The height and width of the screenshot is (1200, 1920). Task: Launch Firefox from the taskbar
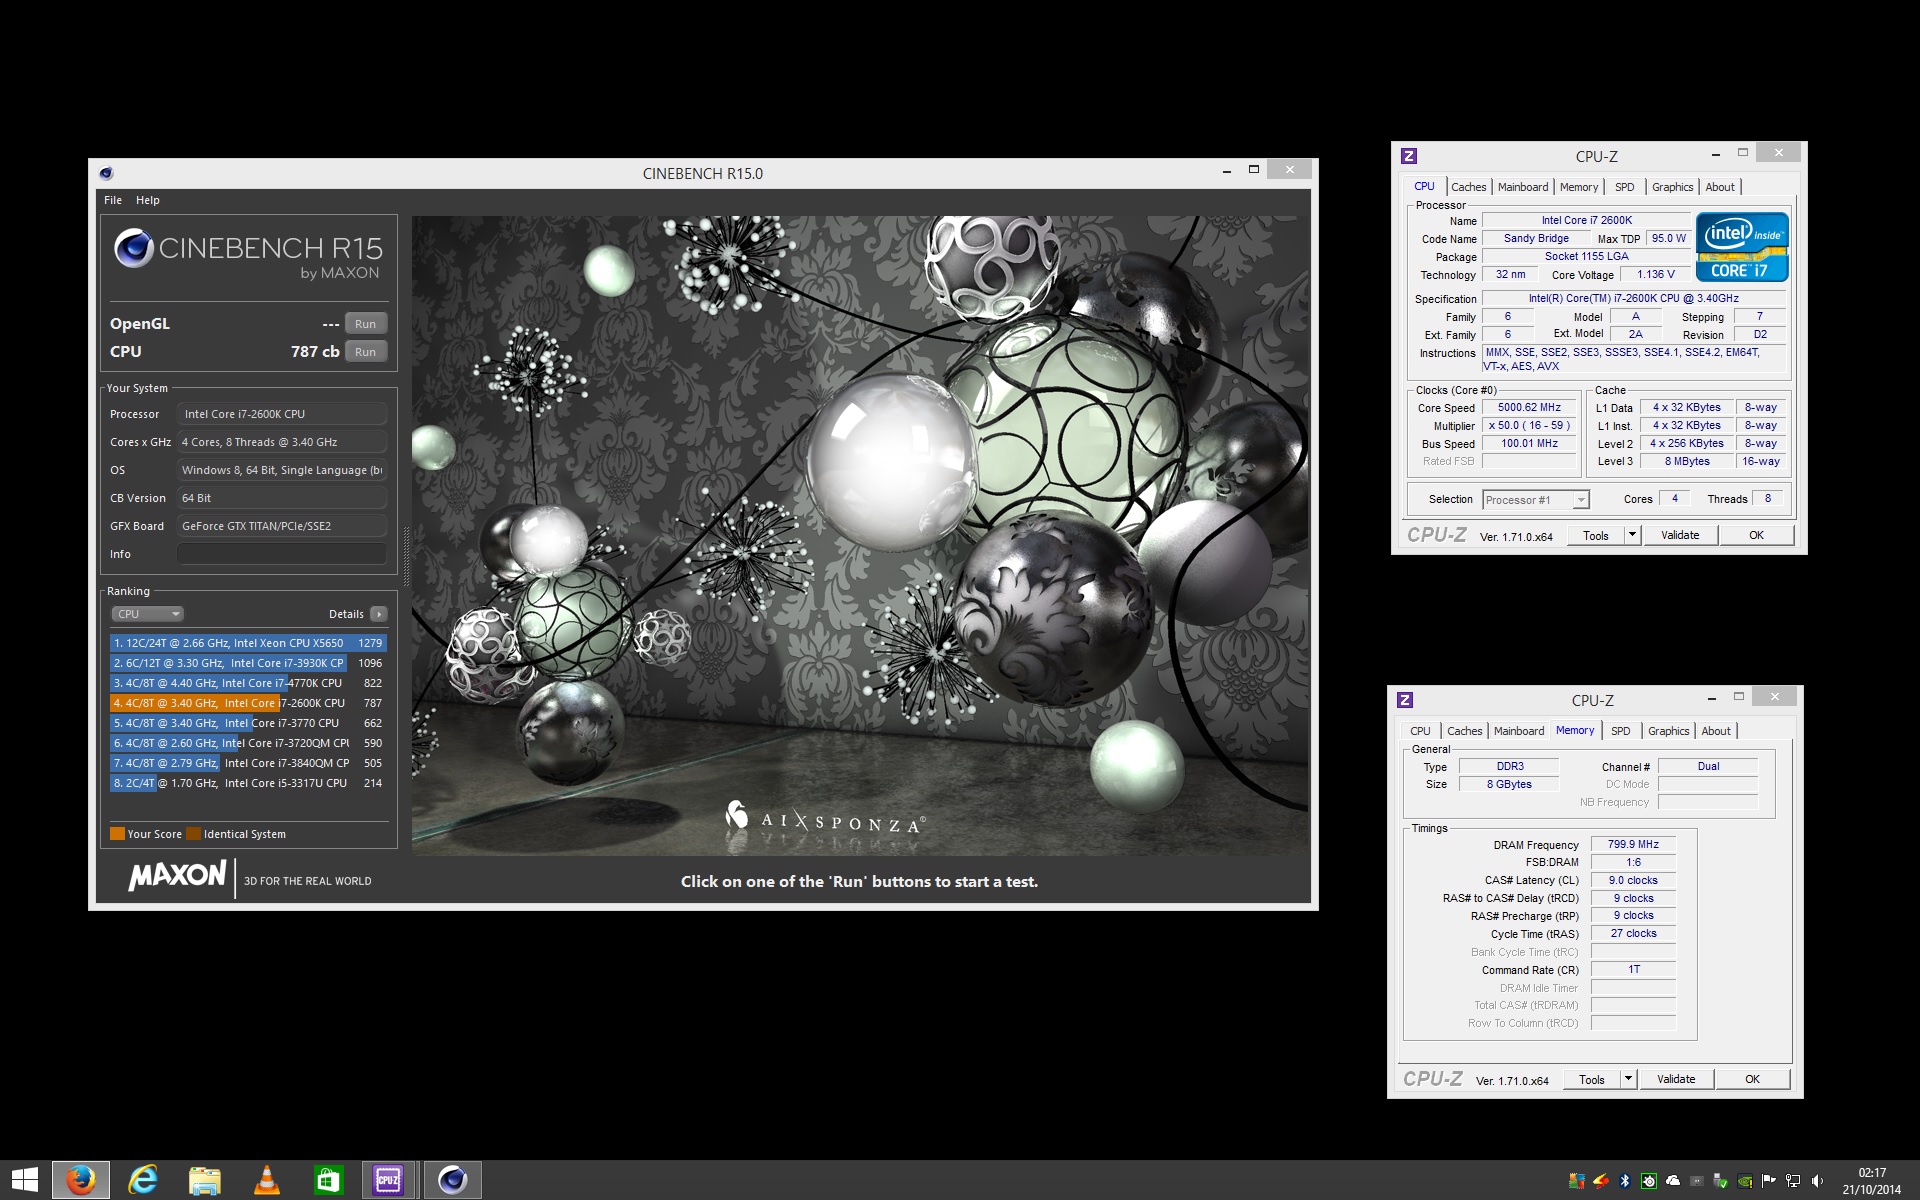(81, 1180)
